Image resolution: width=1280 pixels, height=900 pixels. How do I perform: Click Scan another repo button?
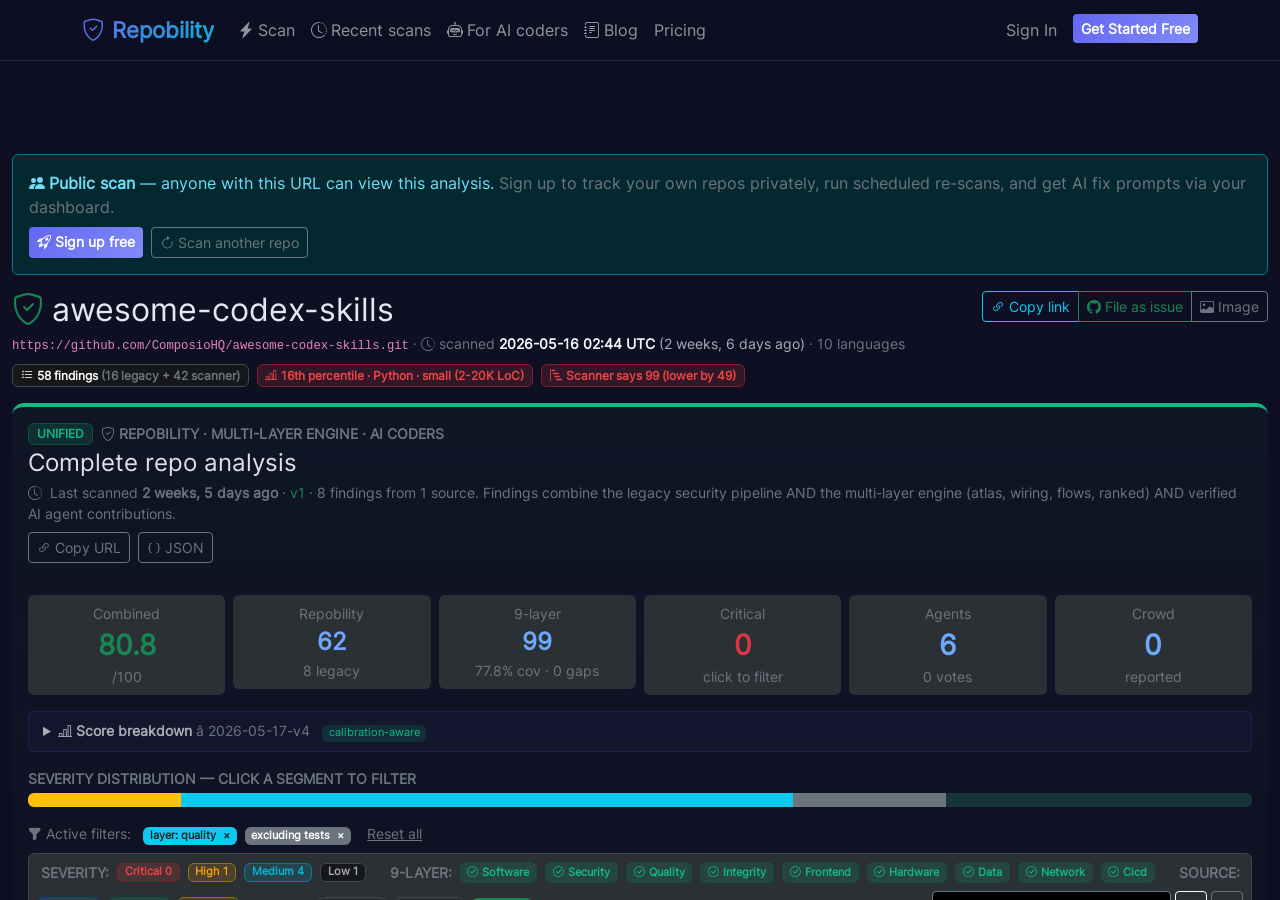tap(229, 242)
